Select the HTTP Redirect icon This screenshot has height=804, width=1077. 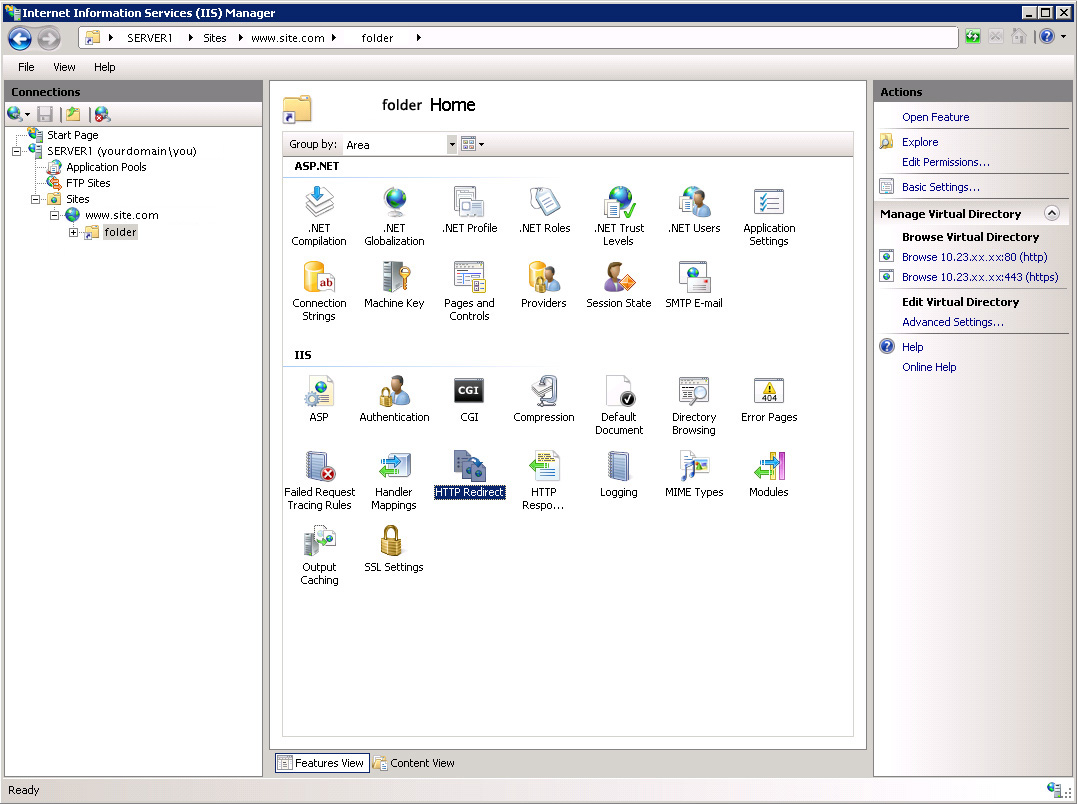[x=470, y=474]
